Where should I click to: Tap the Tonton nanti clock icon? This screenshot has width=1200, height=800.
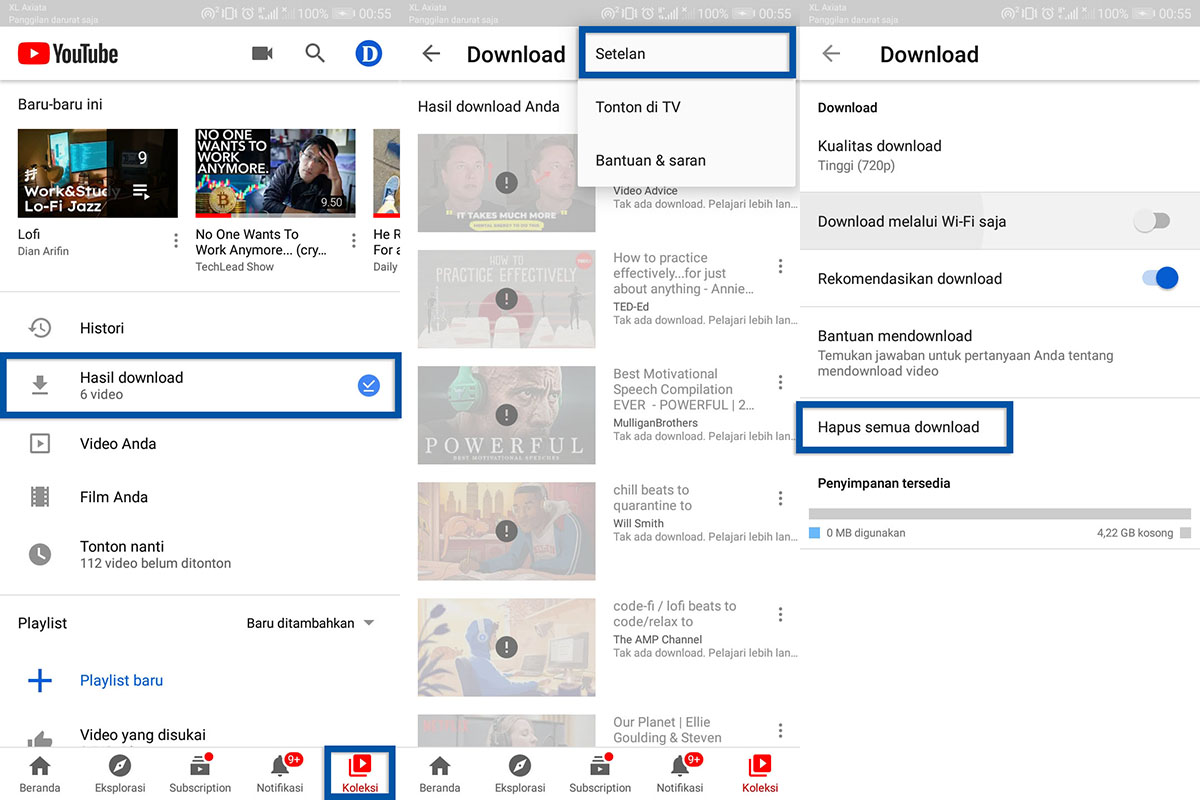tap(40, 554)
